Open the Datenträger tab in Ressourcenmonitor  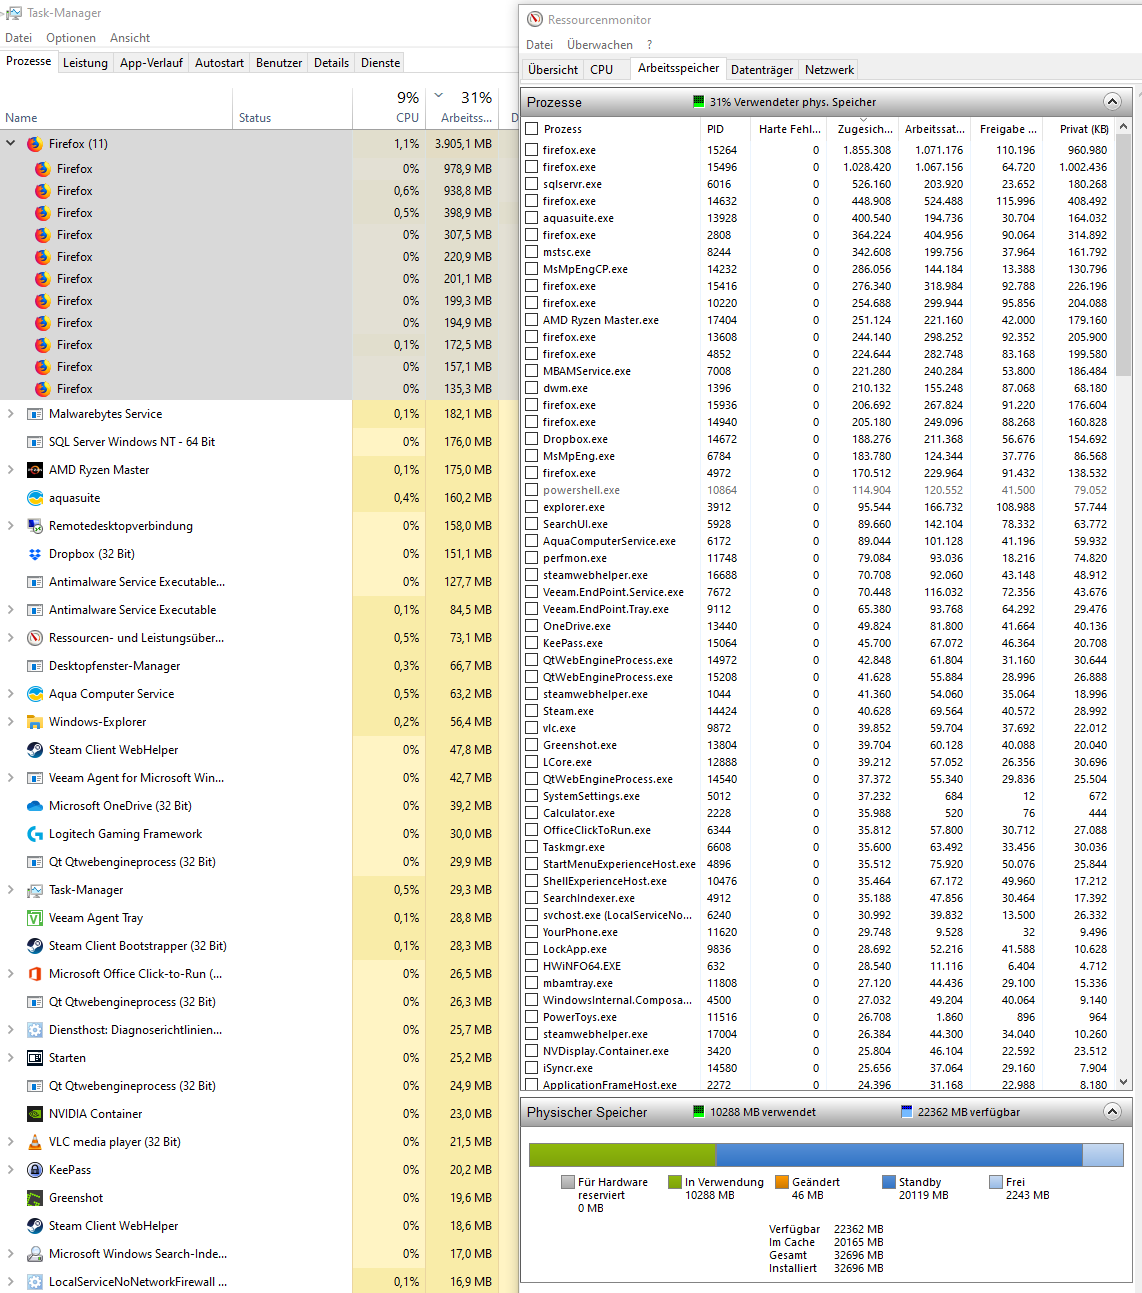click(762, 70)
